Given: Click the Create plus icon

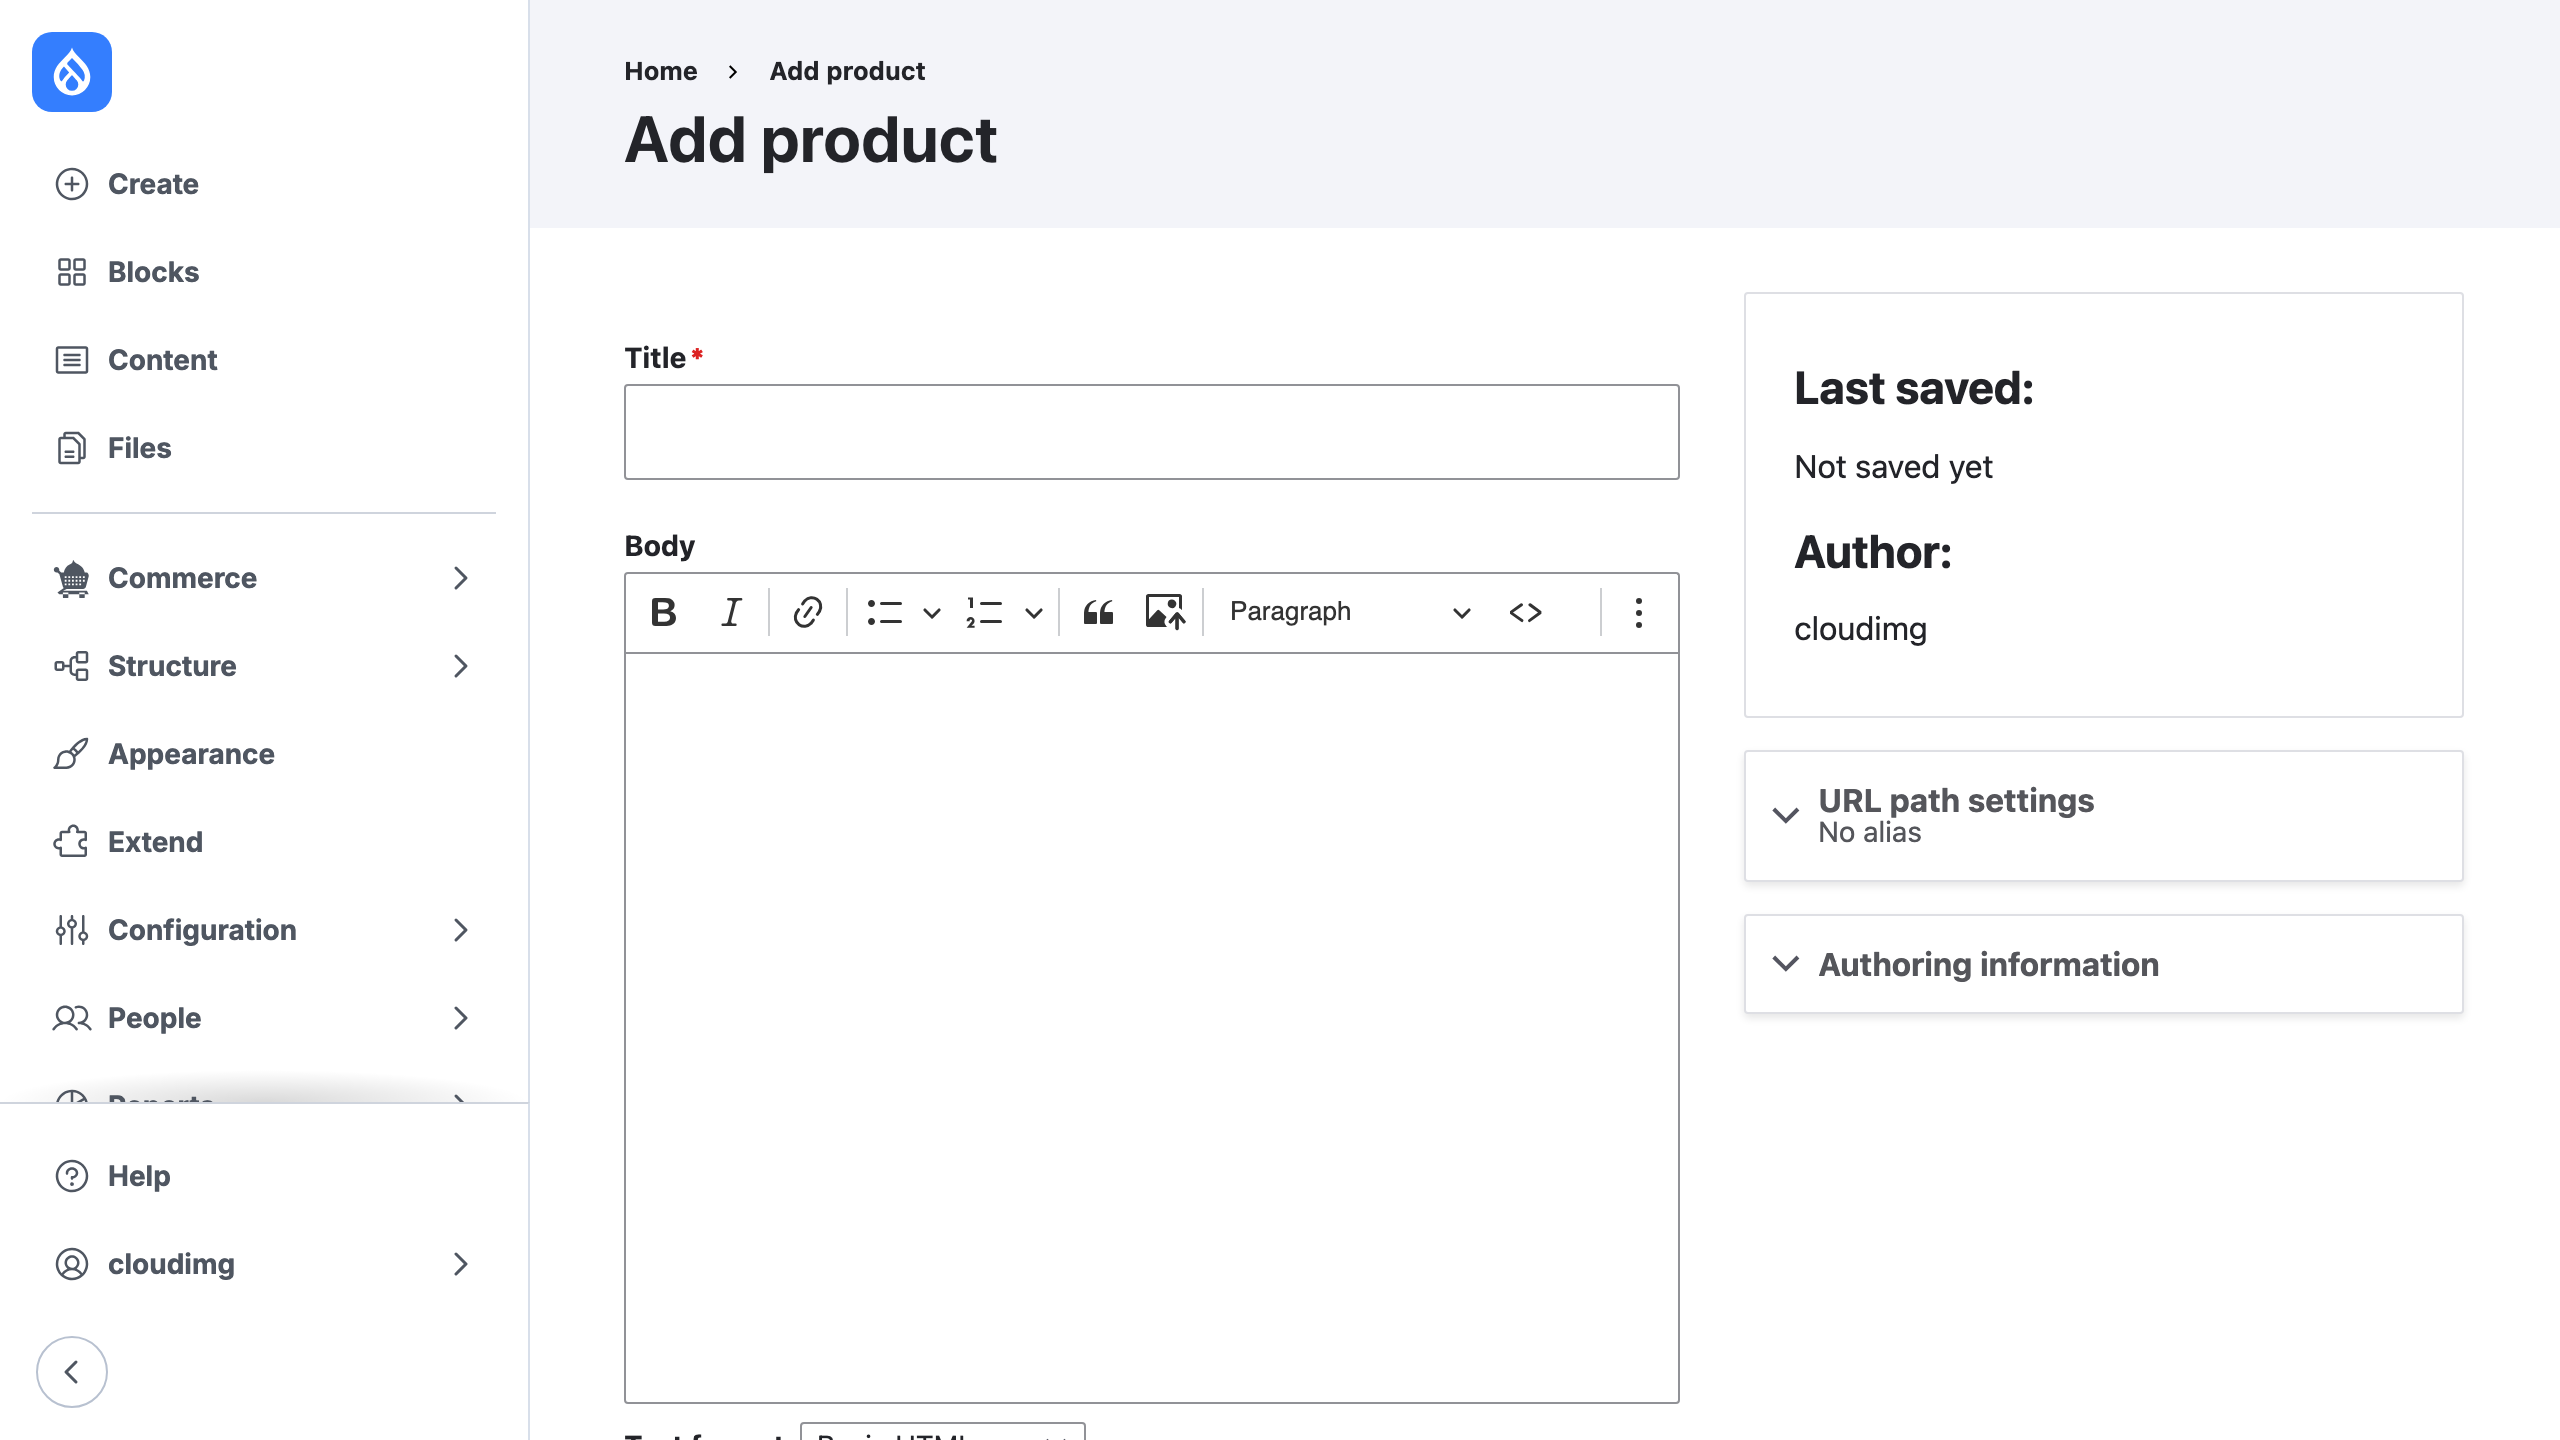Looking at the screenshot, I should click(71, 184).
